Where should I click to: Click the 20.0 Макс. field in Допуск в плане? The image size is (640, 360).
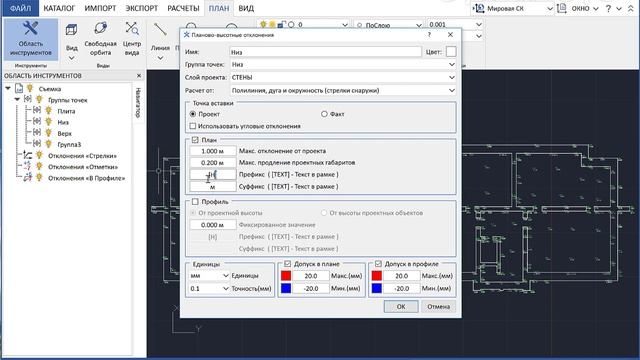point(311,276)
